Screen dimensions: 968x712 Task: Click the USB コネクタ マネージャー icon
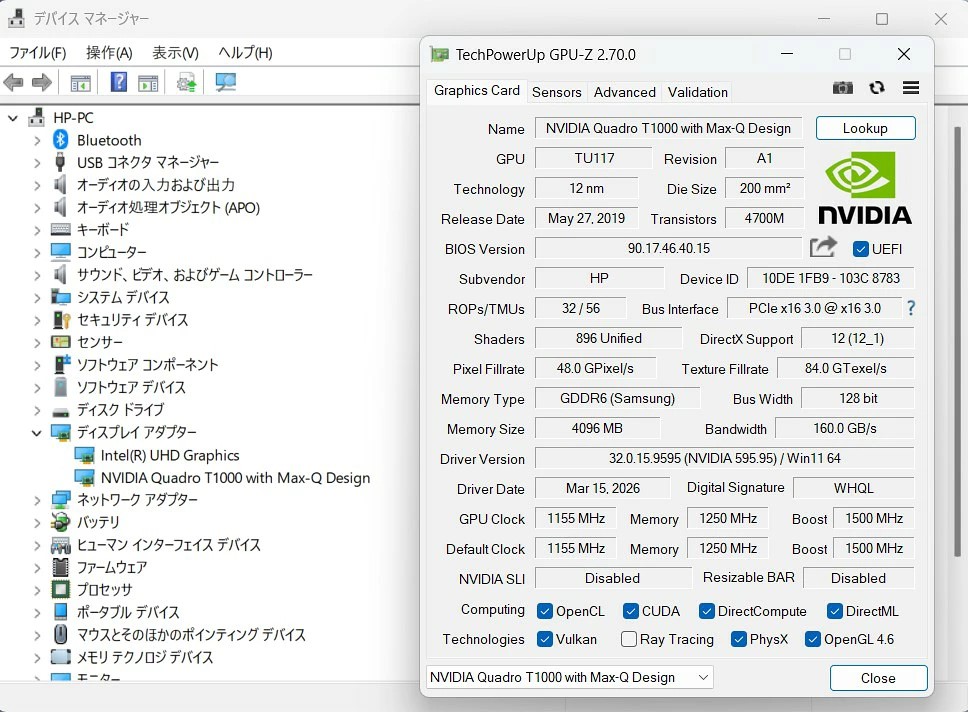coord(60,162)
